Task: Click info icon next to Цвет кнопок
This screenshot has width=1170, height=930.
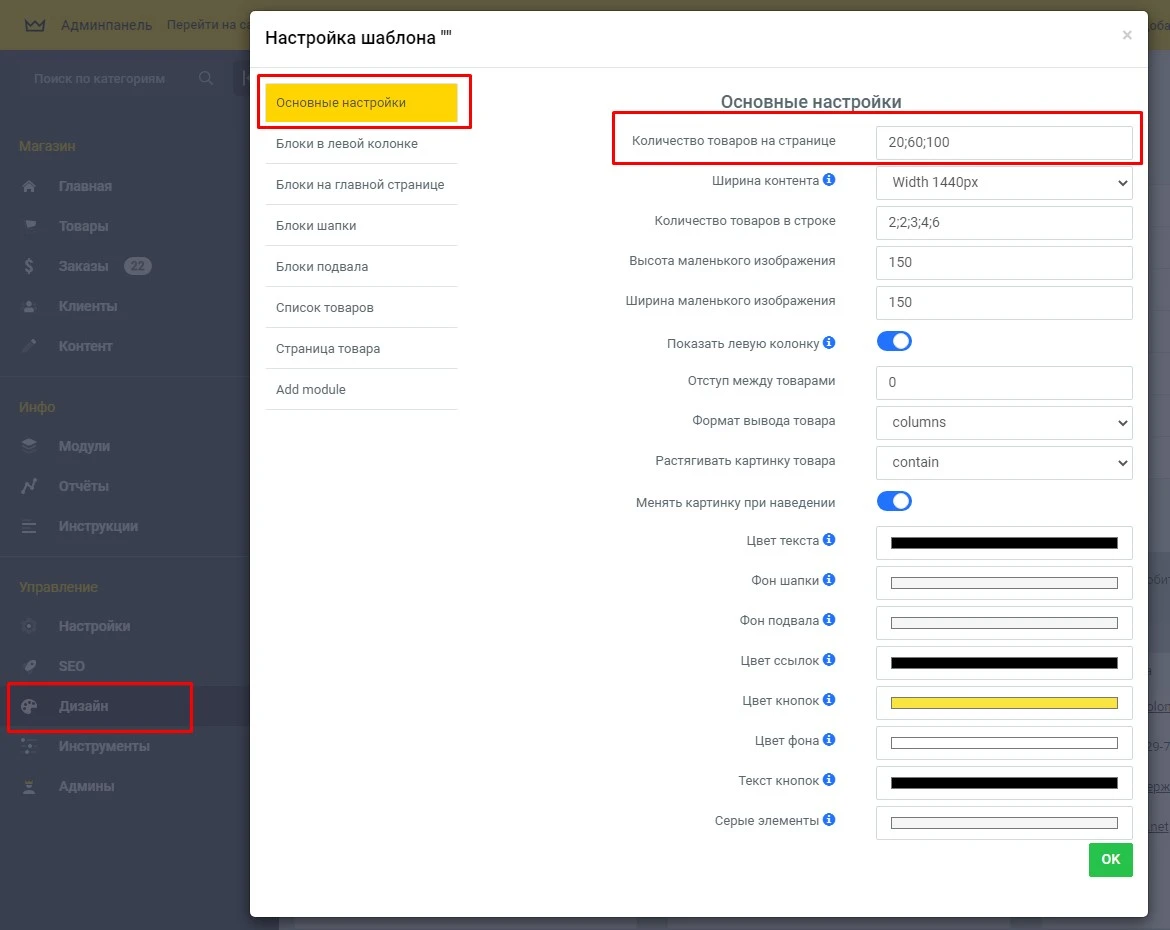Action: [x=829, y=700]
